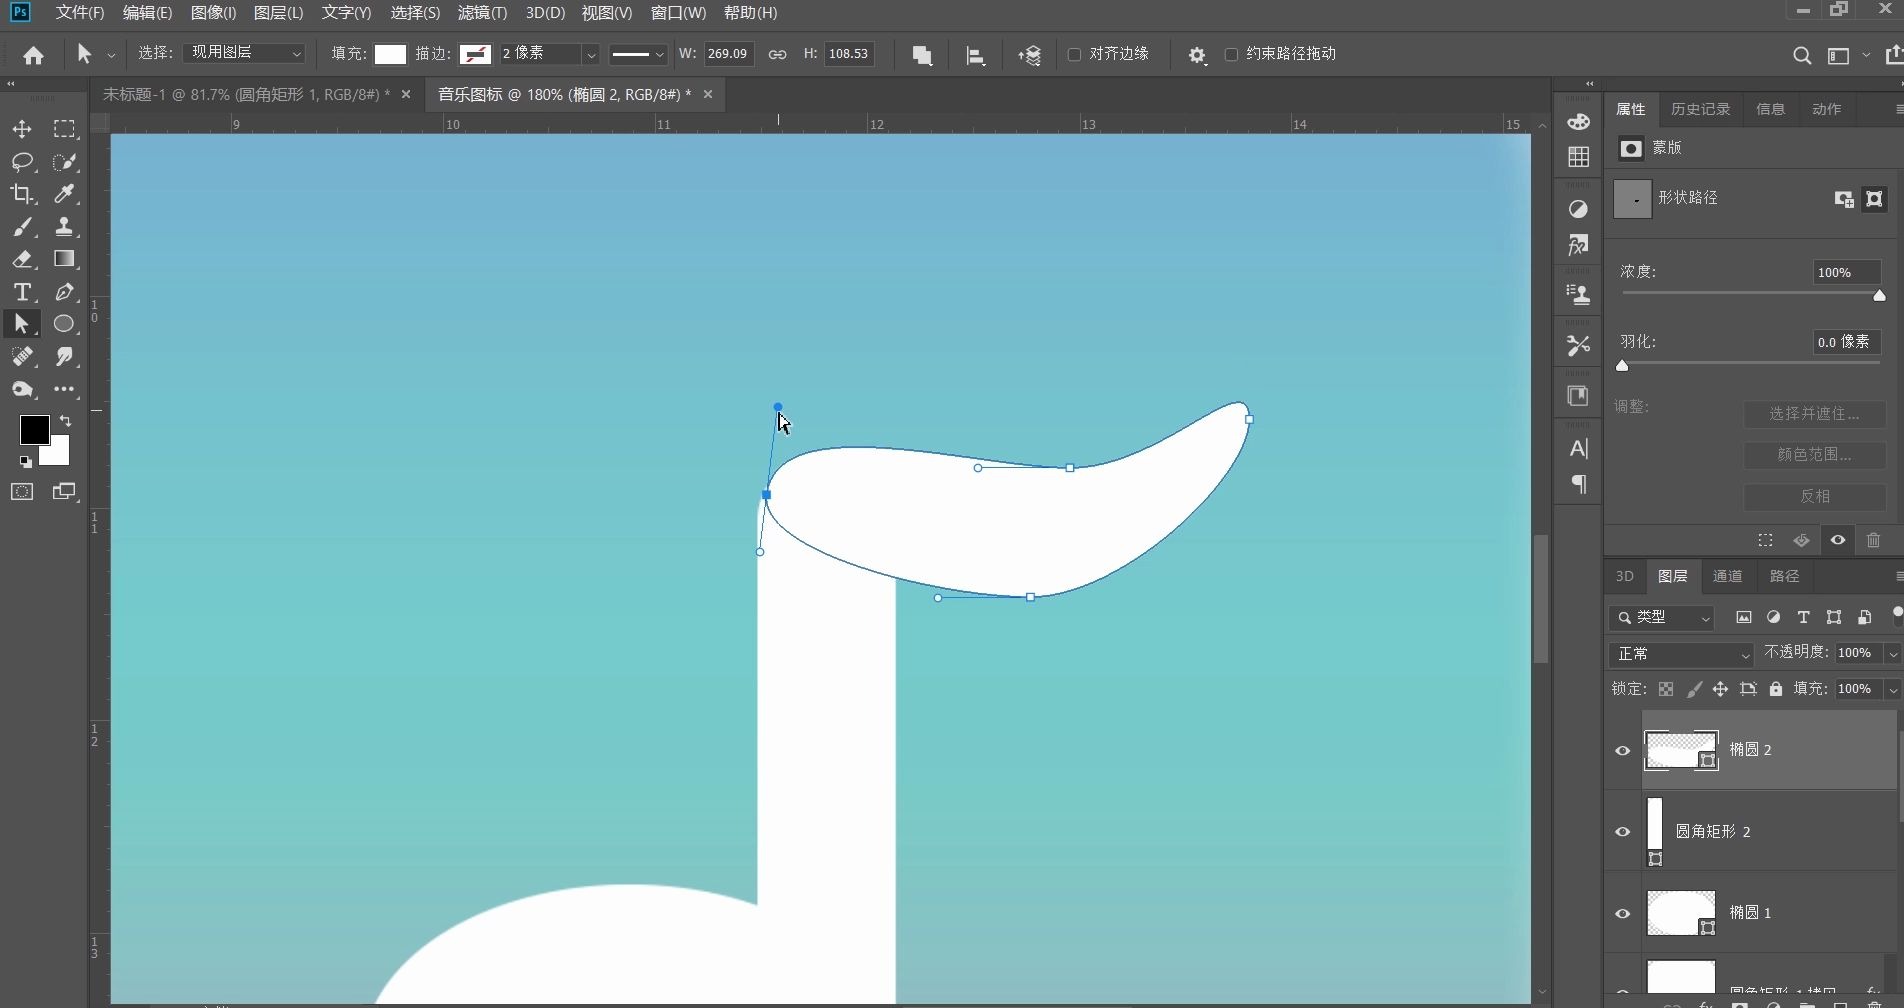This screenshot has width=1904, height=1008.
Task: Link width and height values
Action: [777, 54]
